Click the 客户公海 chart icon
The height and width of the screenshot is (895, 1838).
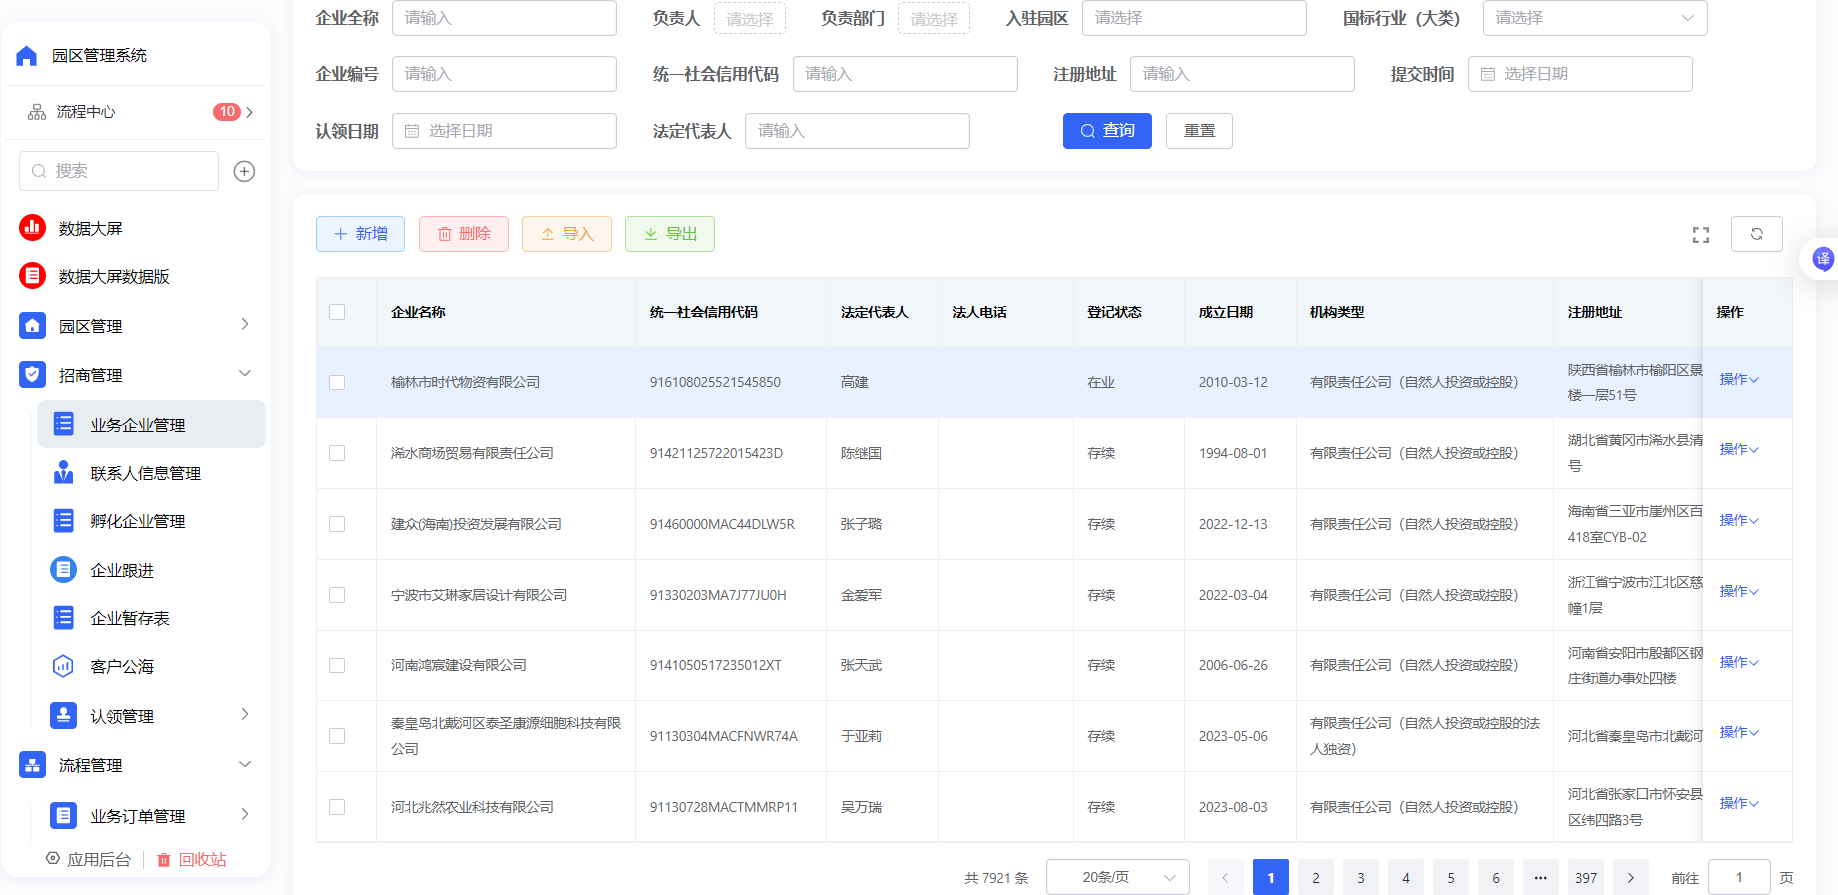[x=63, y=666]
